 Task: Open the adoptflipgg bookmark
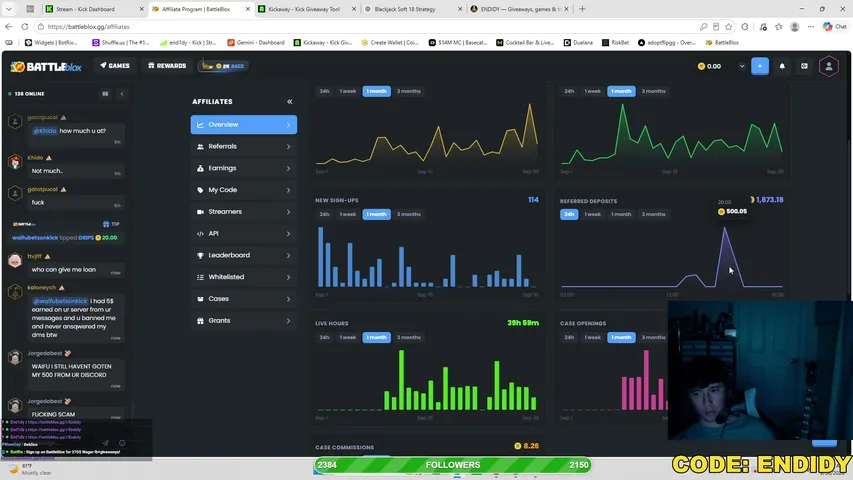pyautogui.click(x=666, y=42)
